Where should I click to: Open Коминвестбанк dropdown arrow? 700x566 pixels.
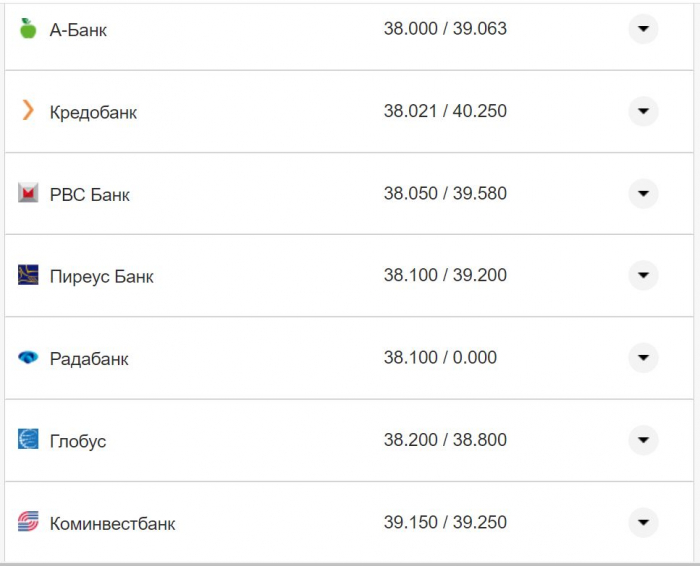[643, 522]
